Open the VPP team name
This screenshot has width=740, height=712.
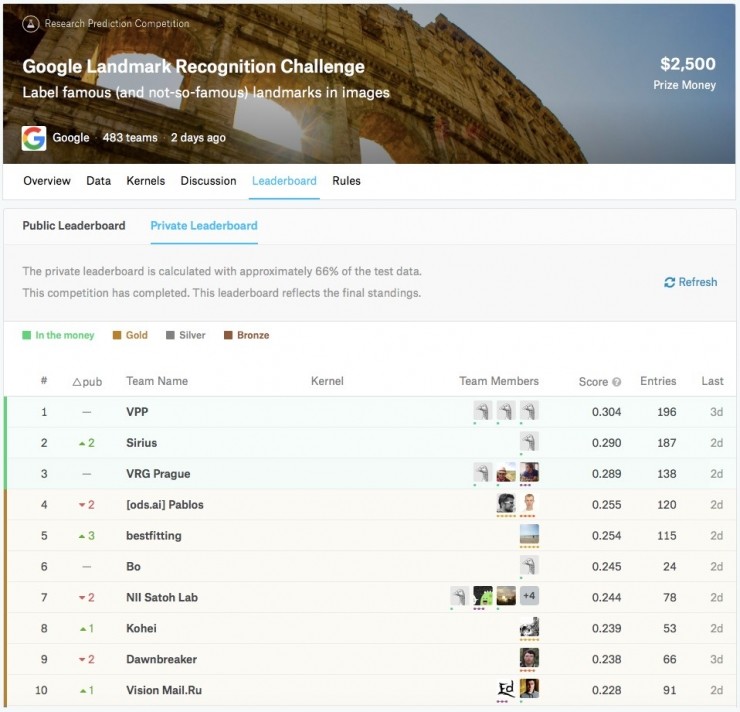pyautogui.click(x=137, y=412)
